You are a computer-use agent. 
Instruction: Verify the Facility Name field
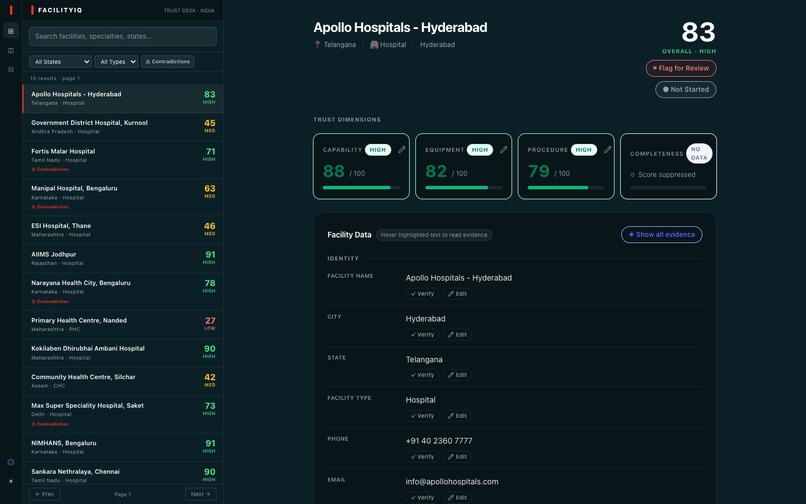[x=422, y=294]
